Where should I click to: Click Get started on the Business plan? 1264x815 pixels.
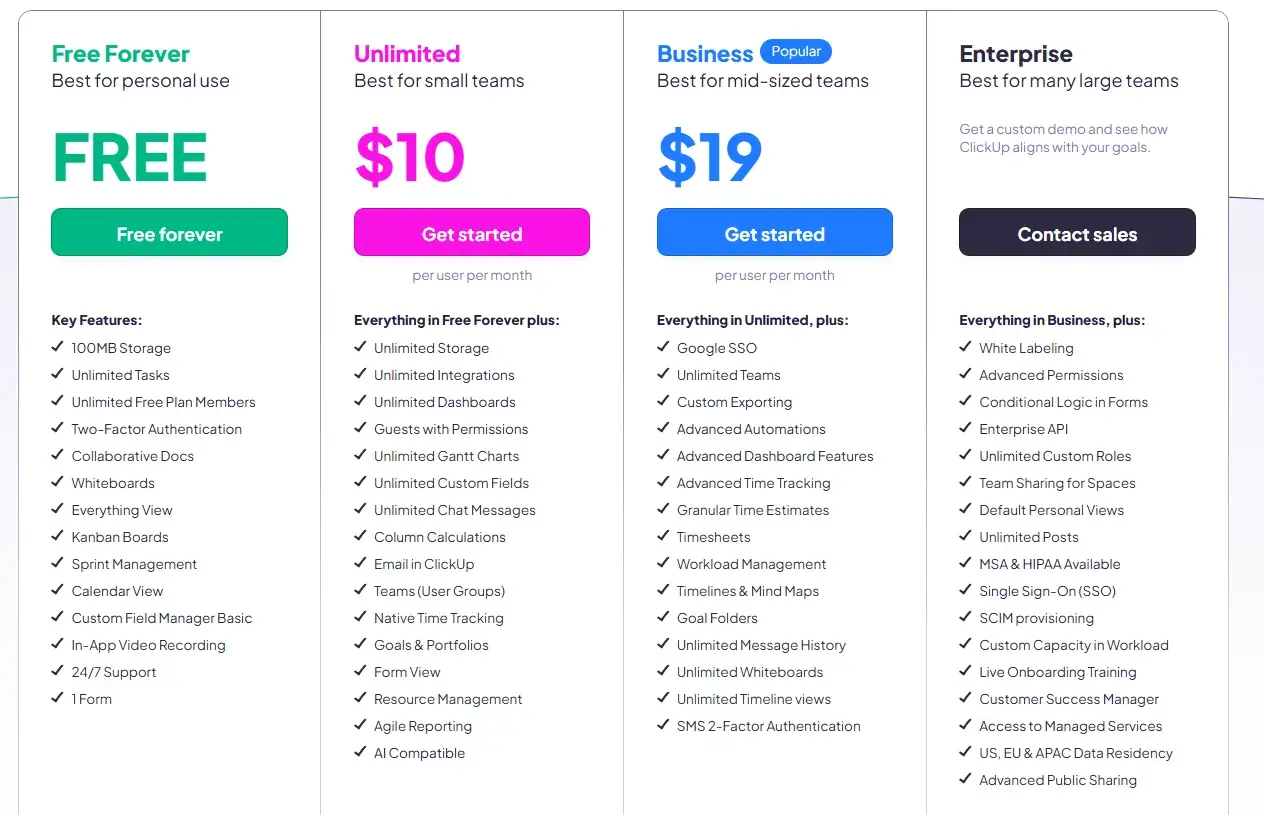point(774,232)
